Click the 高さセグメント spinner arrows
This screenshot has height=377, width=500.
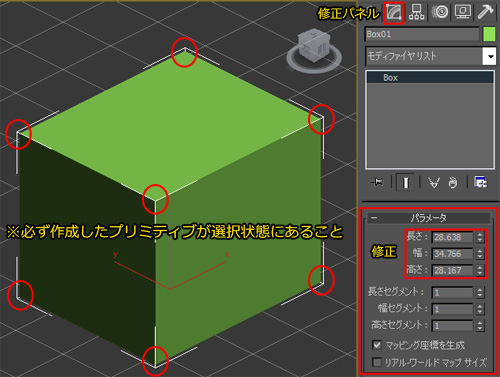pyautogui.click(x=480, y=325)
